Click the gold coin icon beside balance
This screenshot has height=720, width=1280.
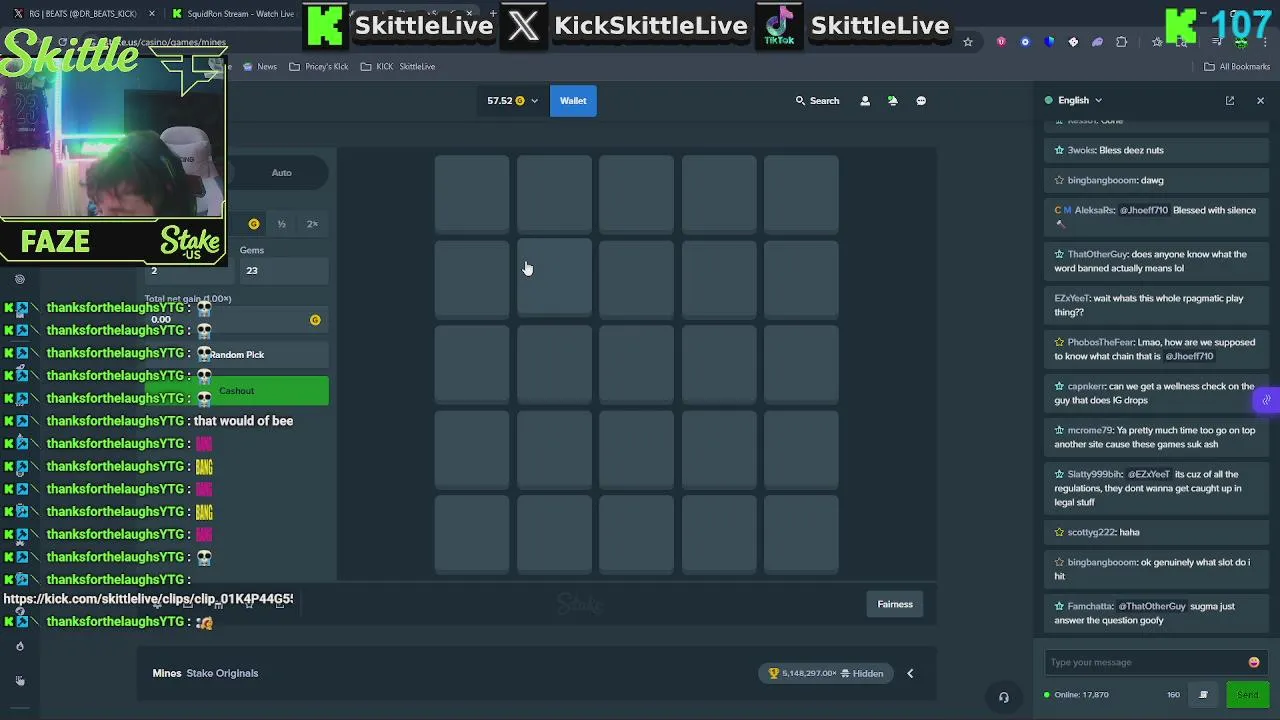click(520, 101)
